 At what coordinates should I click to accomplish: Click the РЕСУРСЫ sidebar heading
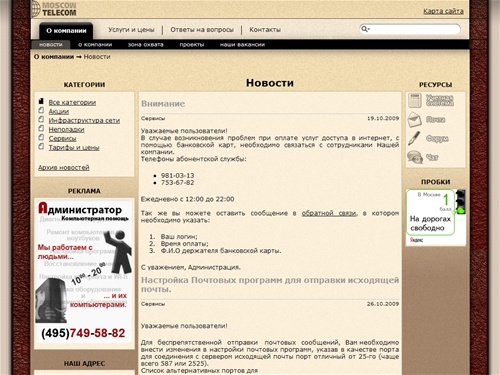coord(436,85)
